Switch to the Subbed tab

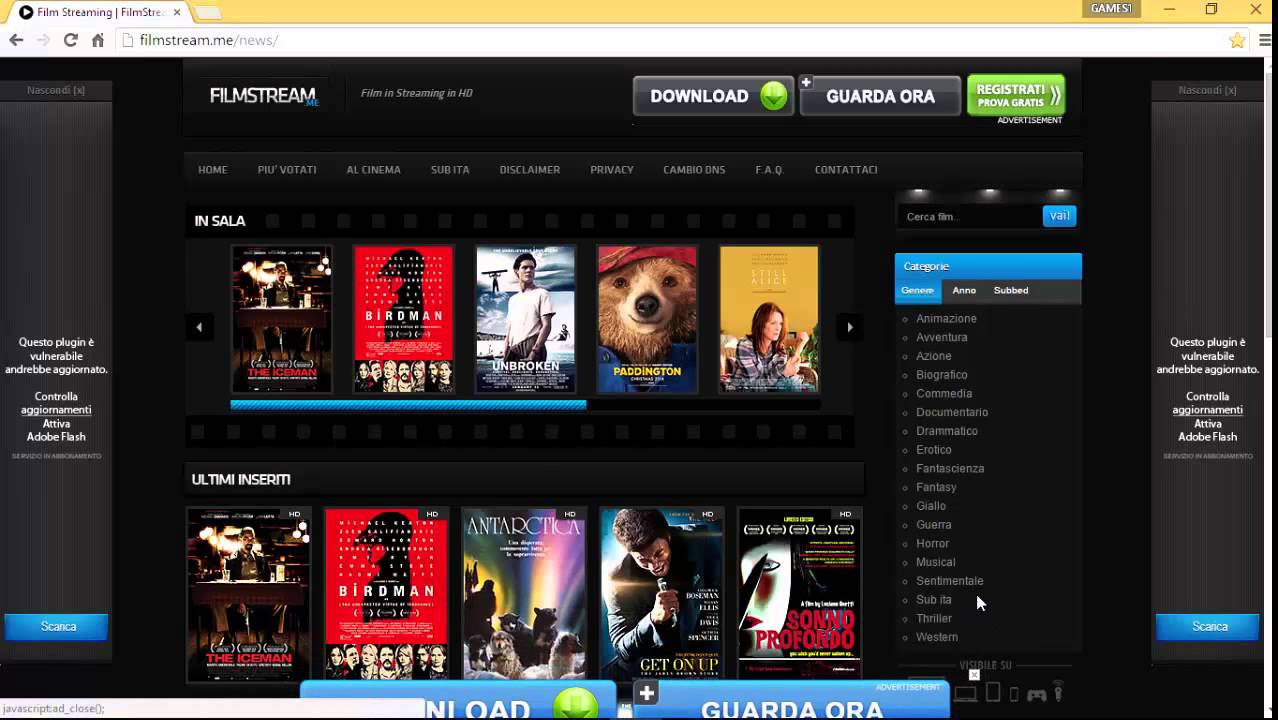pos(1011,290)
